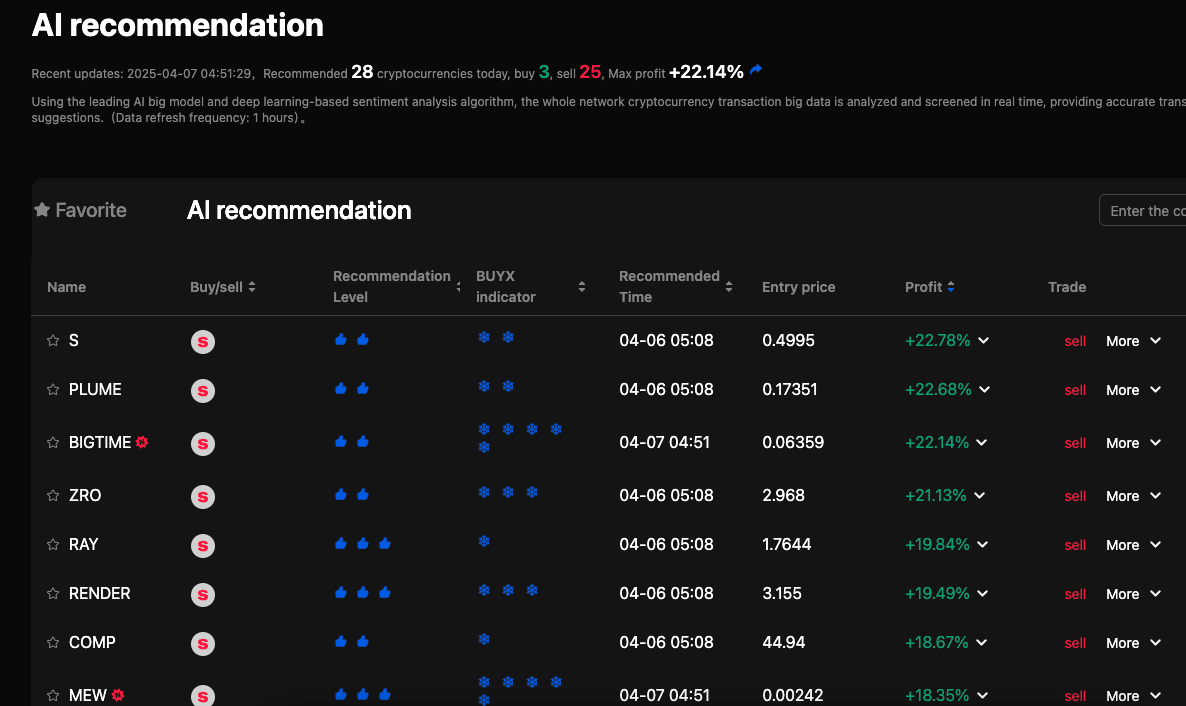This screenshot has height=706, width=1186.
Task: Star the S coin as favorite
Action: point(53,341)
